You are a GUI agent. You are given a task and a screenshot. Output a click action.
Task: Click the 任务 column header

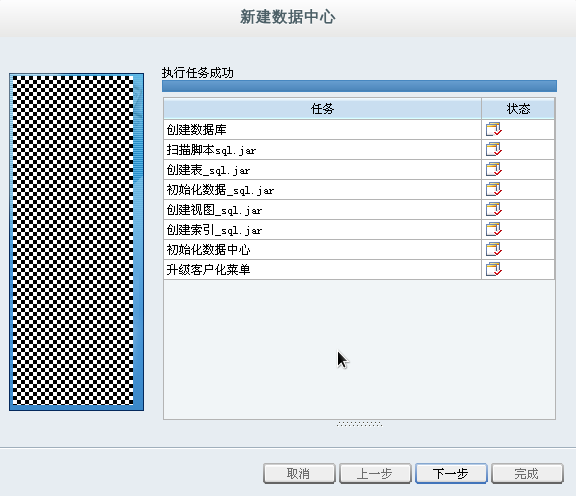coord(322,109)
